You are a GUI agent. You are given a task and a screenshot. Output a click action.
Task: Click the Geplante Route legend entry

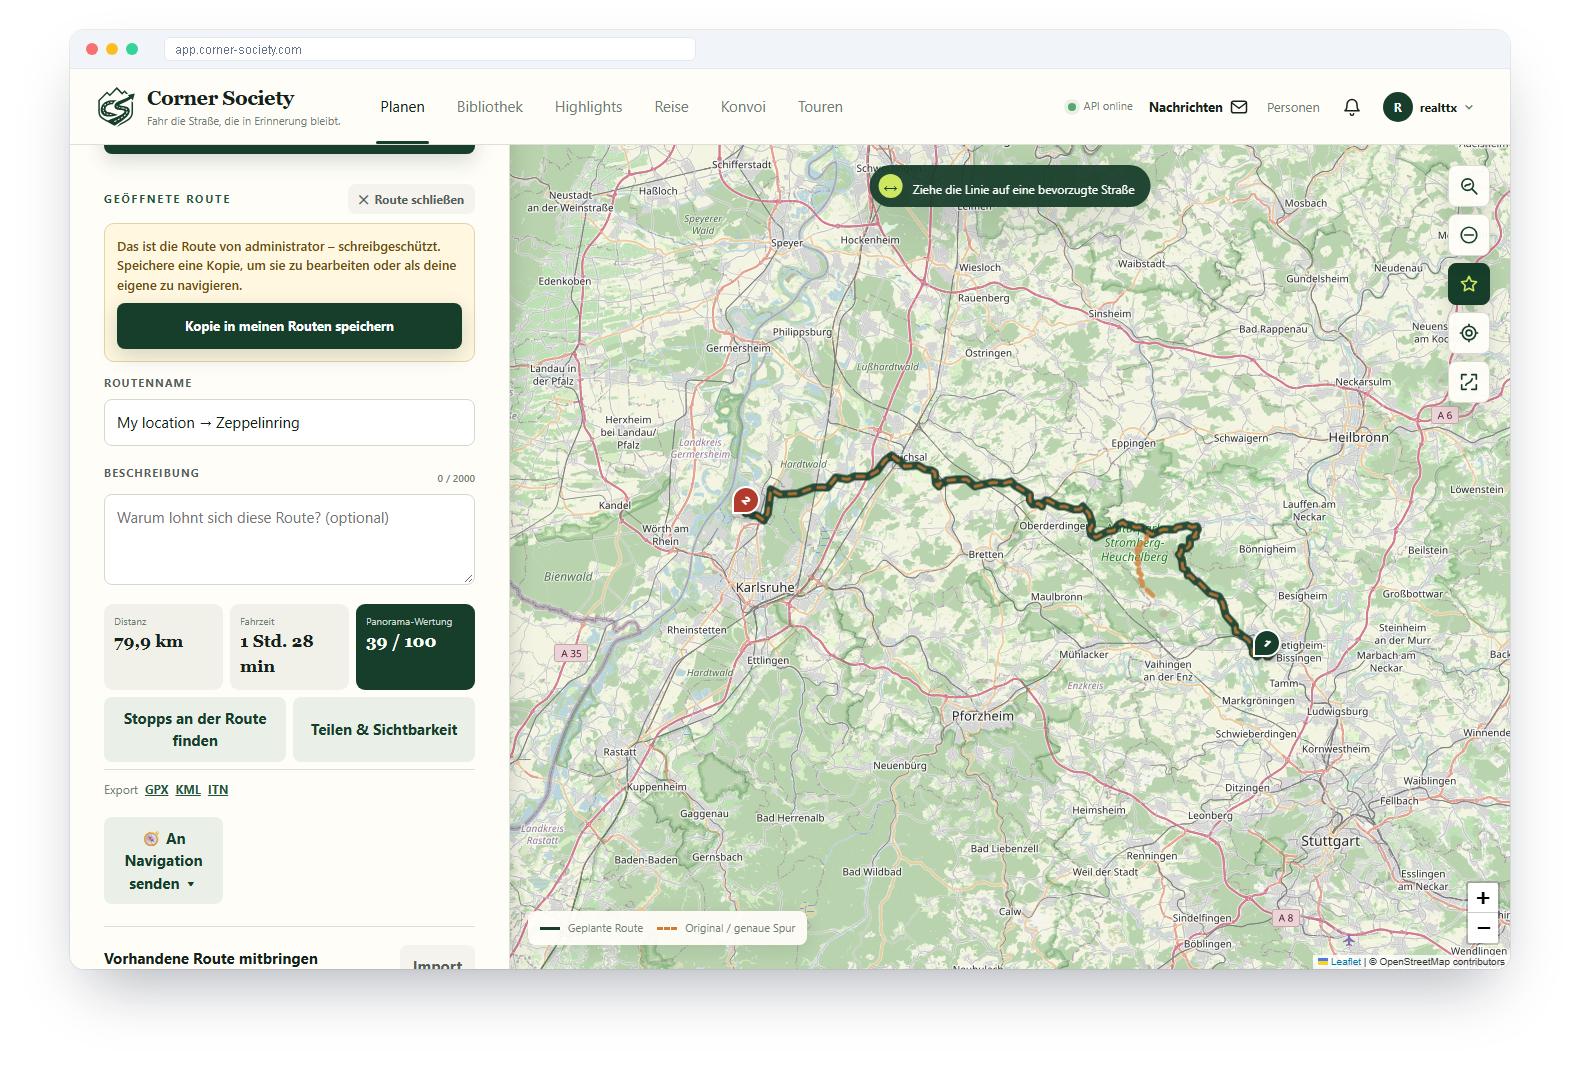tap(592, 928)
